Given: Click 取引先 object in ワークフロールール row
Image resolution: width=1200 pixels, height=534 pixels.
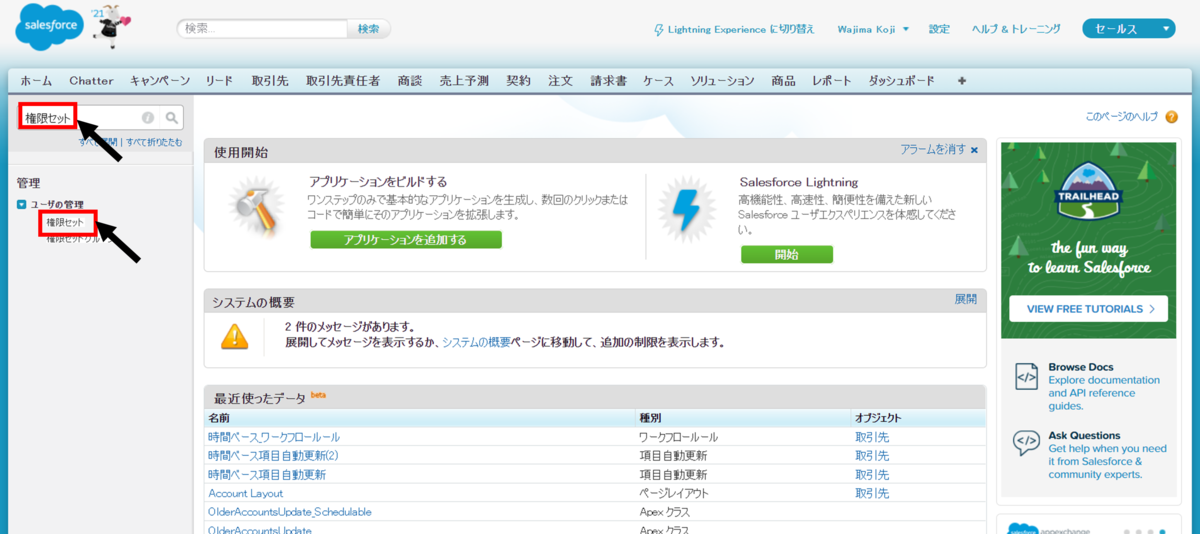Looking at the screenshot, I should (x=872, y=437).
